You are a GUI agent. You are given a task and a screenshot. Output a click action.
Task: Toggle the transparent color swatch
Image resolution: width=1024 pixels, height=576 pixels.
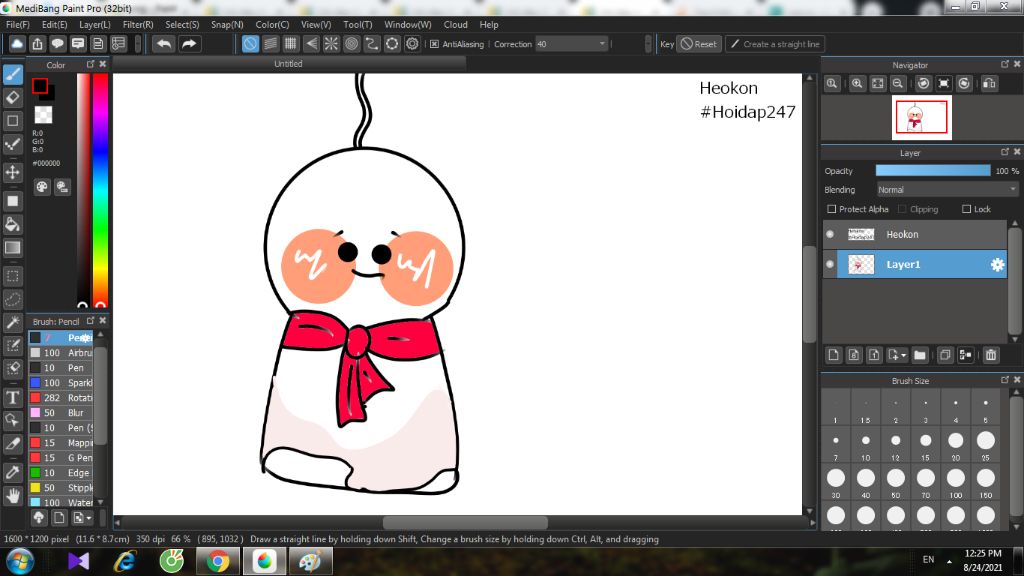43,115
